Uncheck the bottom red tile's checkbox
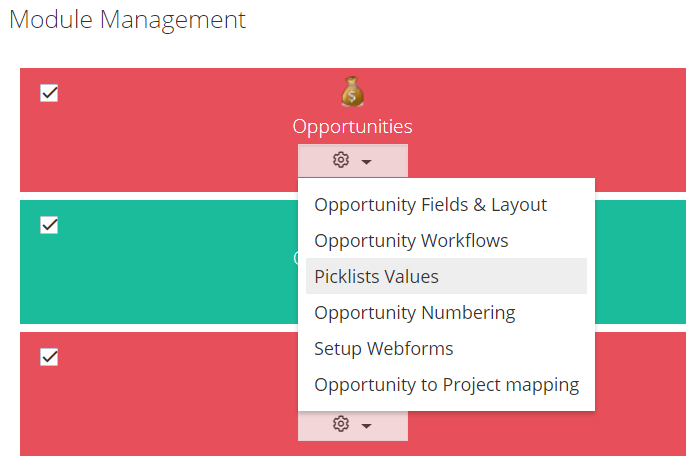Screen dimensions: 699x459 [x=49, y=357]
